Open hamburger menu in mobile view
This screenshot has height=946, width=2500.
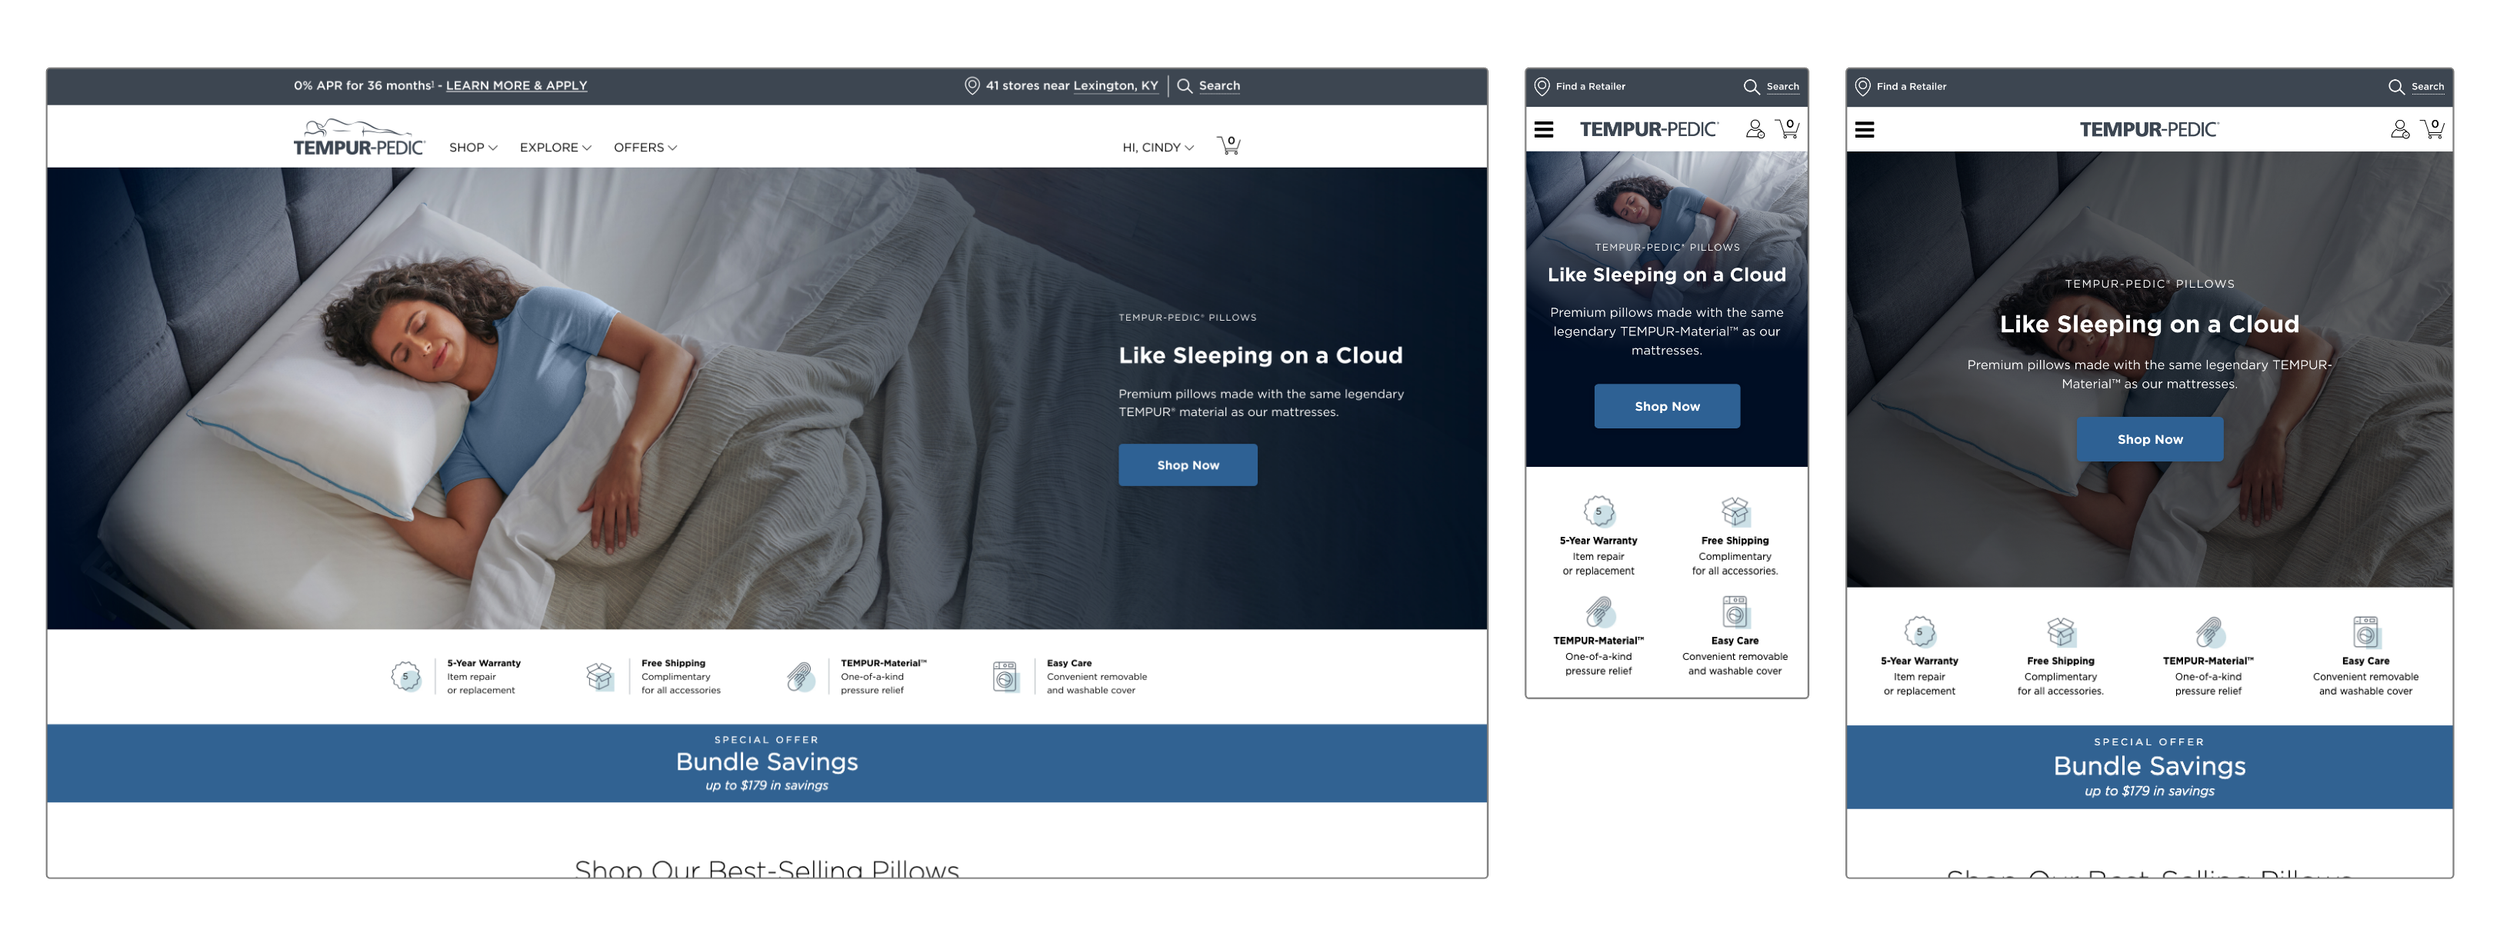(1544, 130)
